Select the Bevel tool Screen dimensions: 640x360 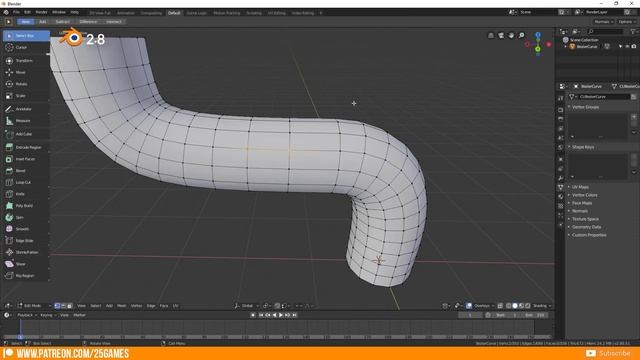pyautogui.click(x=26, y=171)
